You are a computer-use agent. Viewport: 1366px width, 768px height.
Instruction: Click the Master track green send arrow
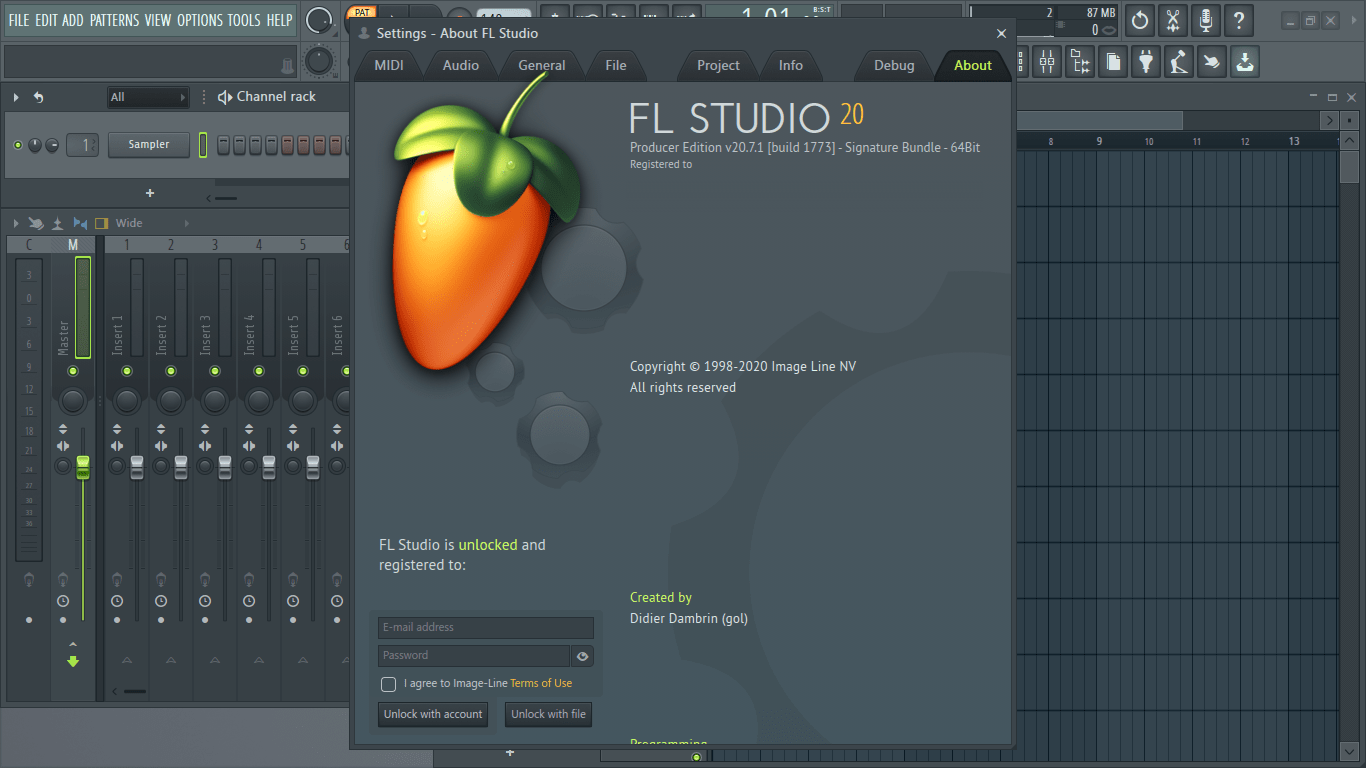[x=73, y=661]
